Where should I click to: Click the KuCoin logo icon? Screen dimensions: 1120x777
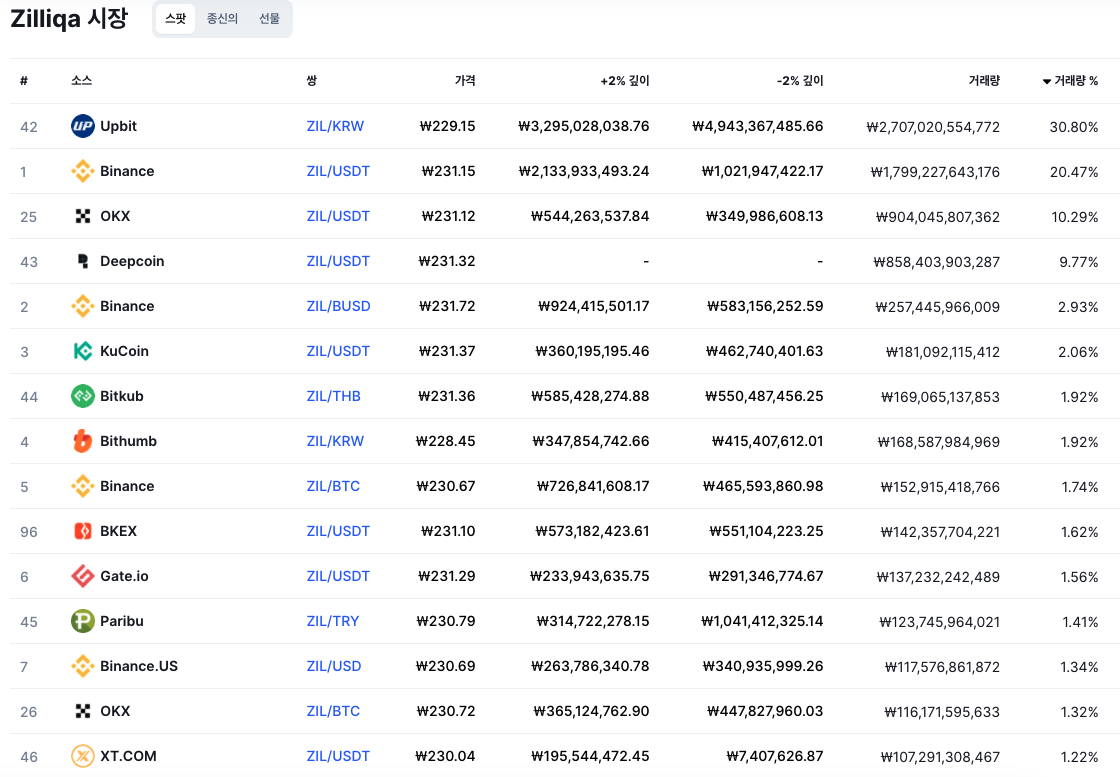coord(83,351)
